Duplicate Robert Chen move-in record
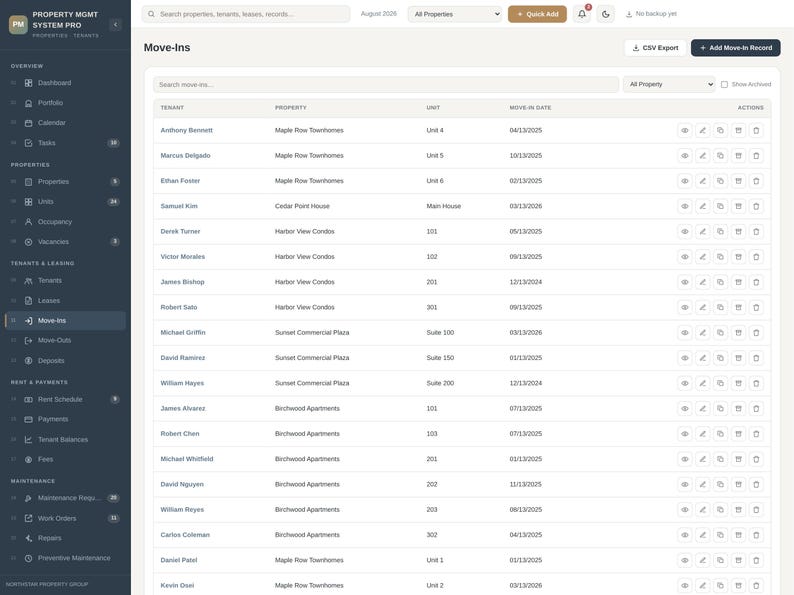Screen dimensions: 794x595 [720, 434]
